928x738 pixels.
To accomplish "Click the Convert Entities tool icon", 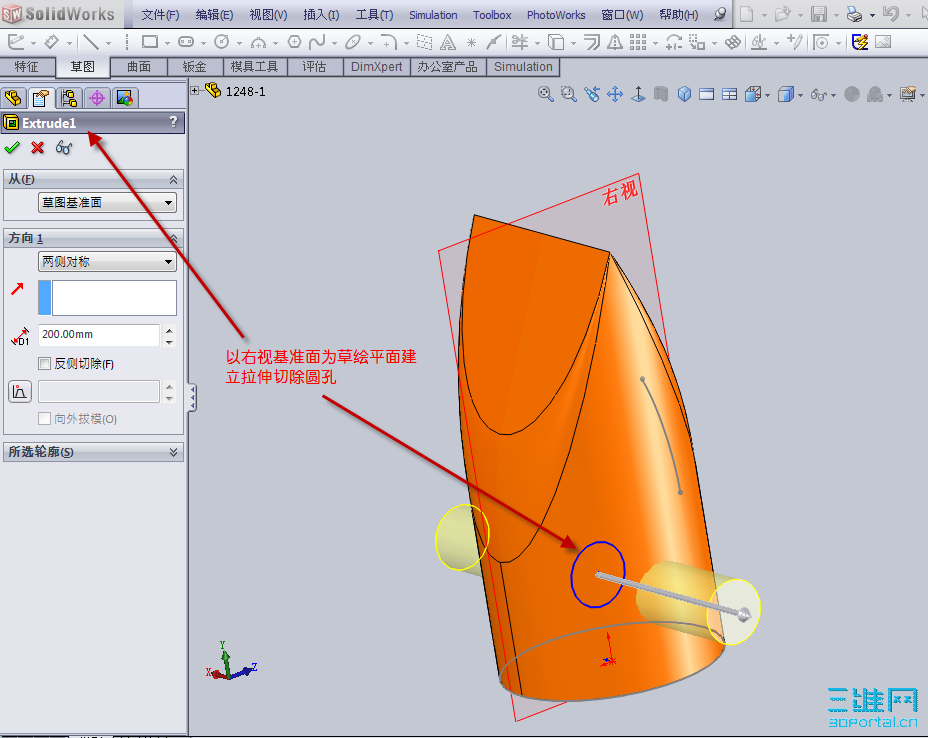I will (556, 42).
